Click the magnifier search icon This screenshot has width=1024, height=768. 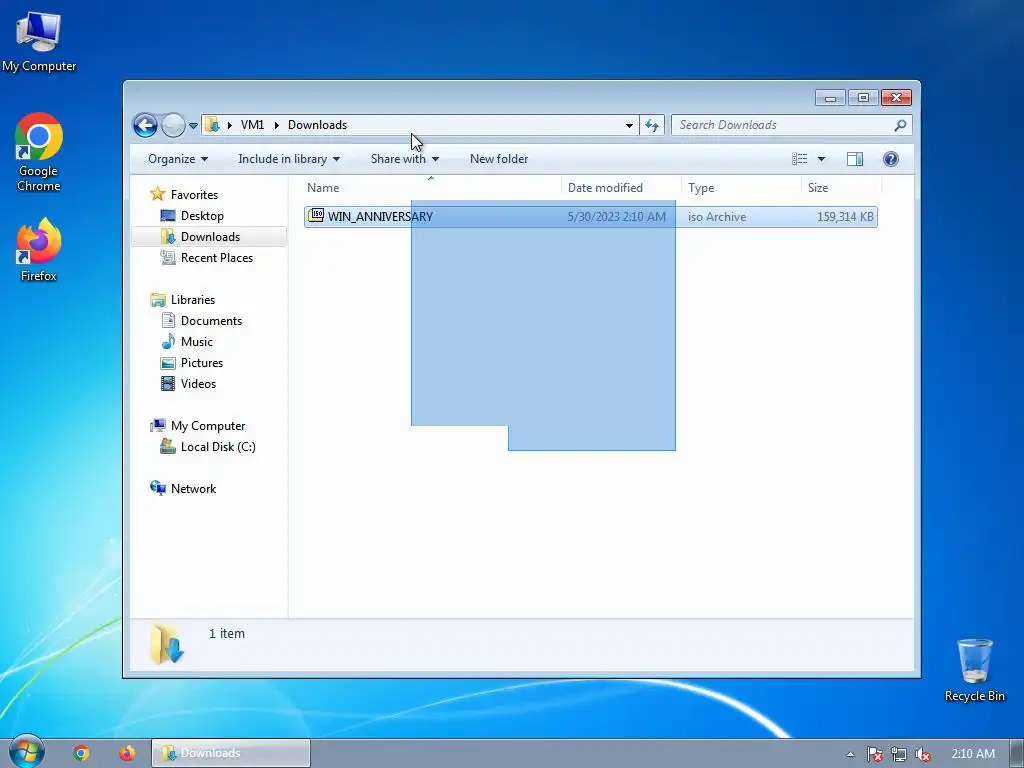[x=900, y=125]
